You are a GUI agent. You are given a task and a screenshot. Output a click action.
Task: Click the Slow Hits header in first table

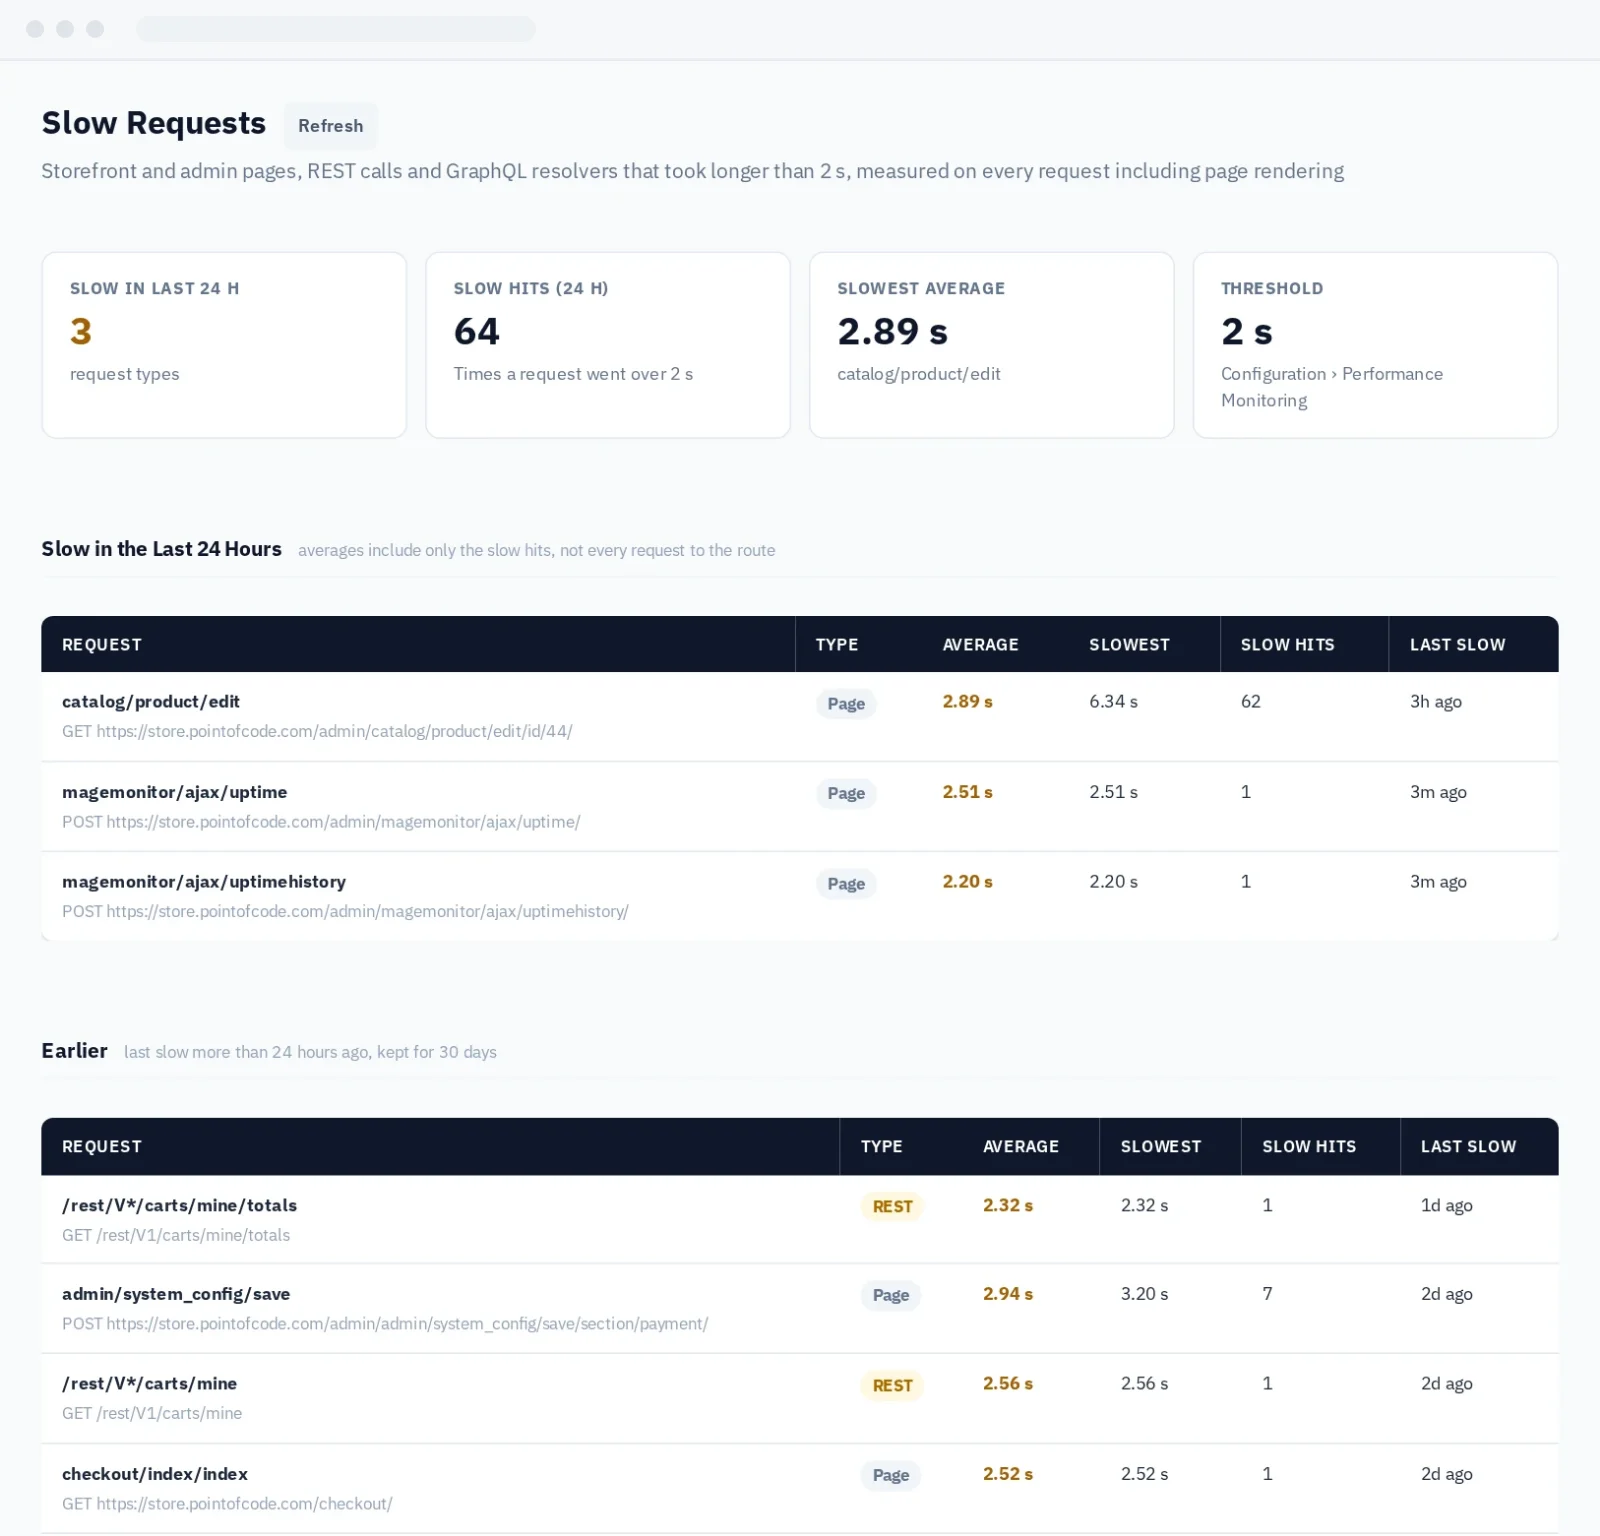click(1287, 645)
